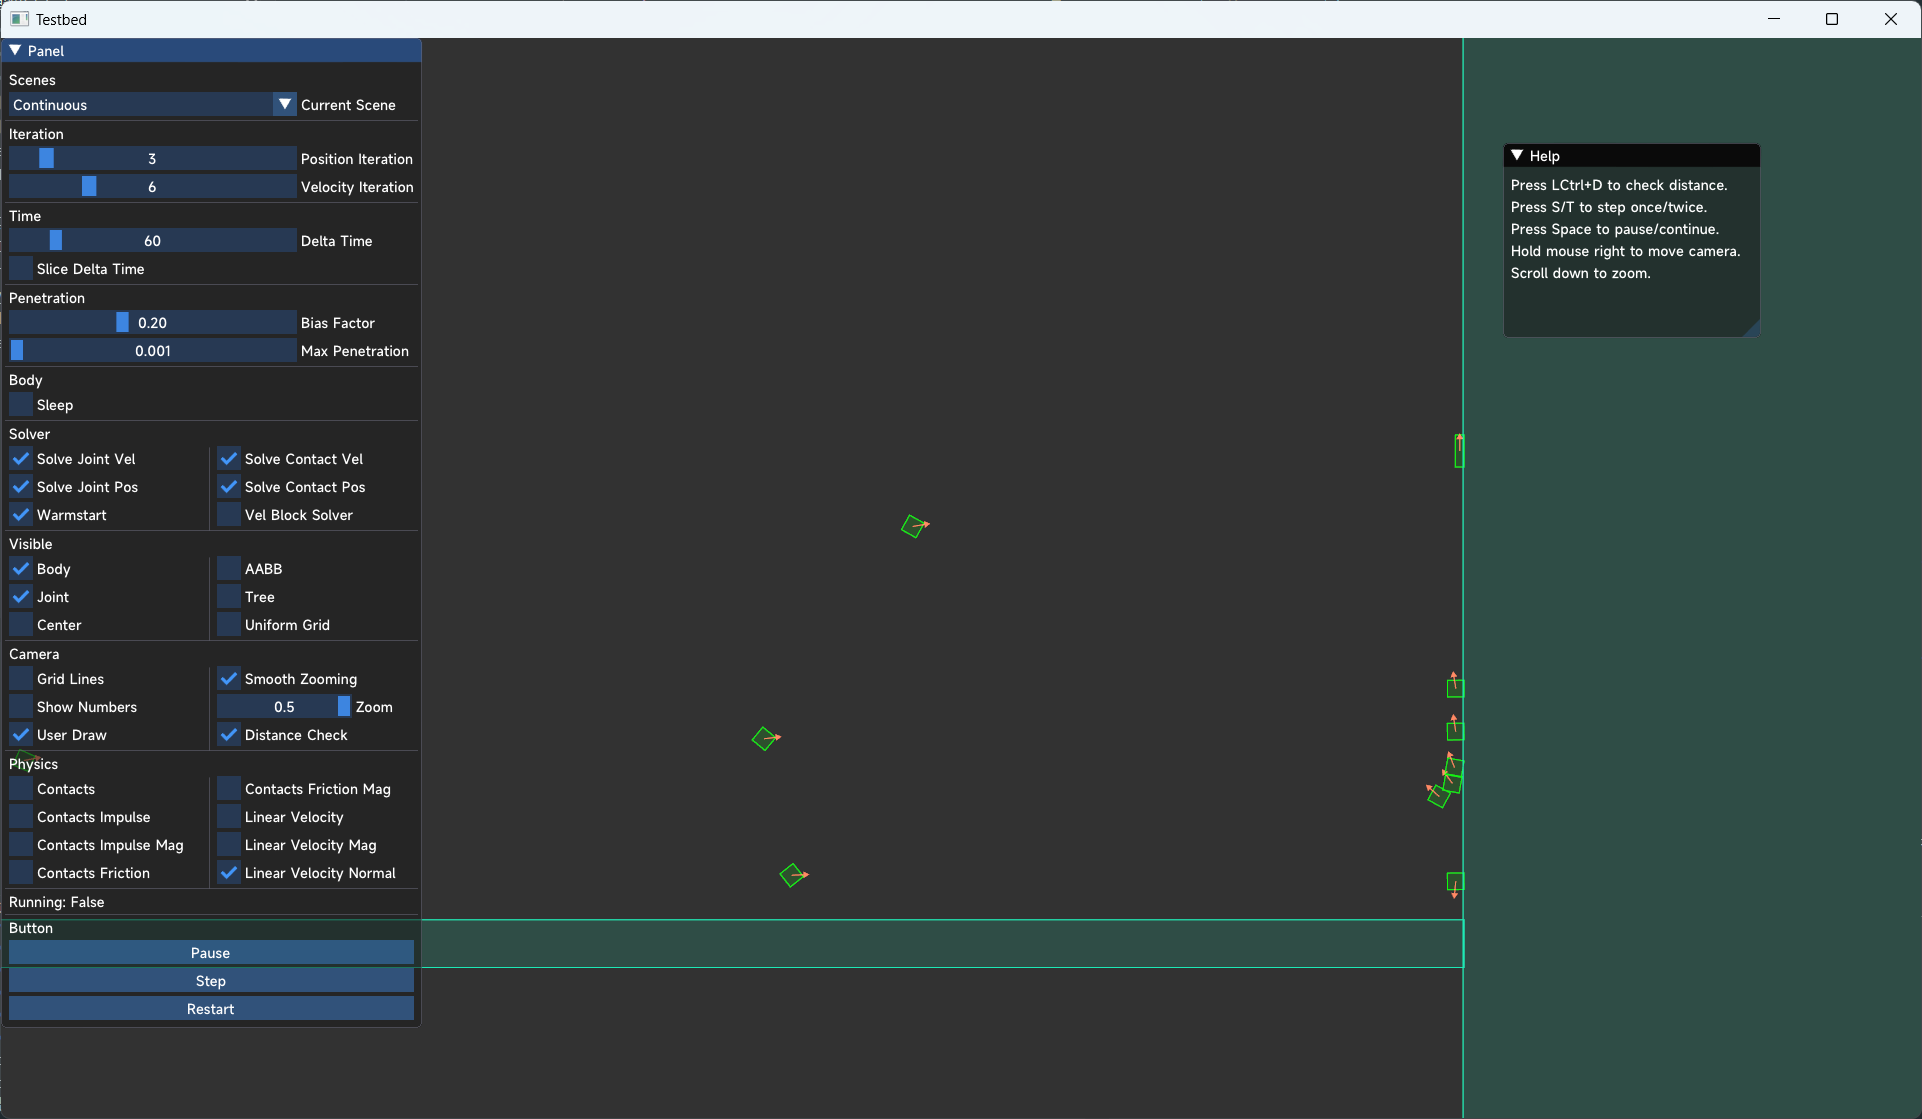1922x1119 pixels.
Task: Click the Testbed app icon in title bar
Action: (19, 19)
